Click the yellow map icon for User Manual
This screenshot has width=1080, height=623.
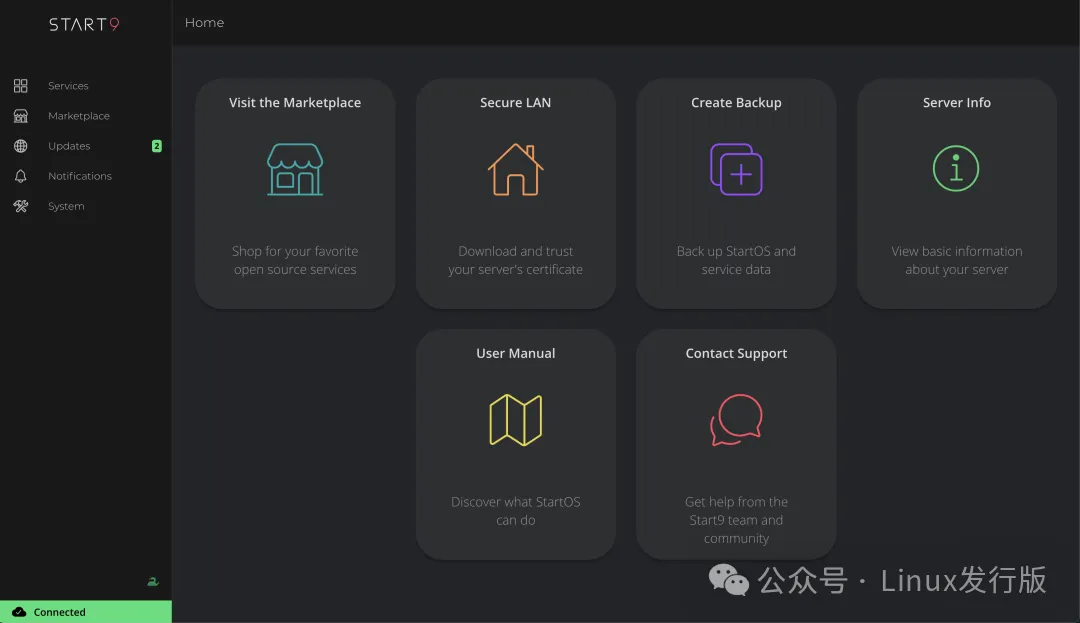click(x=515, y=420)
